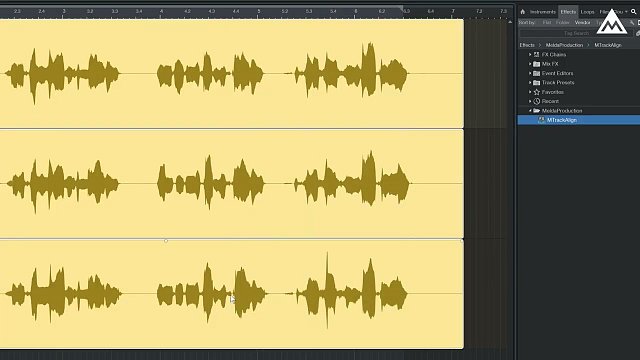640x360 pixels.
Task: Switch to the Loops browser tab
Action: [x=588, y=12]
